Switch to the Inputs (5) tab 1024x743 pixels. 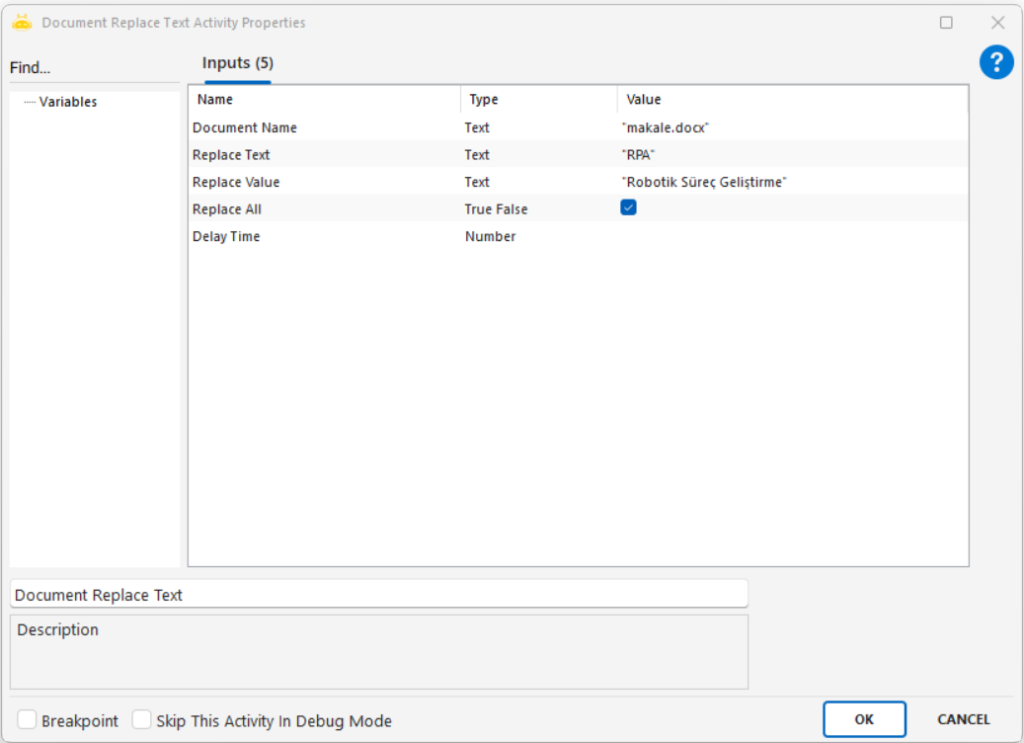tap(237, 64)
